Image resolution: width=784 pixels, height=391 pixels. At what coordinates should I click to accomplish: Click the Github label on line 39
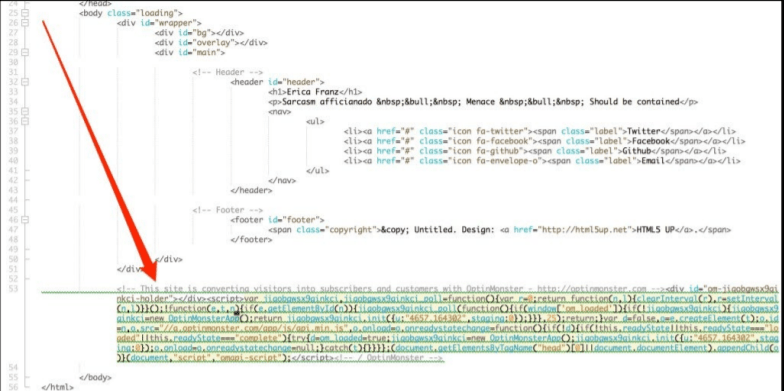636,151
